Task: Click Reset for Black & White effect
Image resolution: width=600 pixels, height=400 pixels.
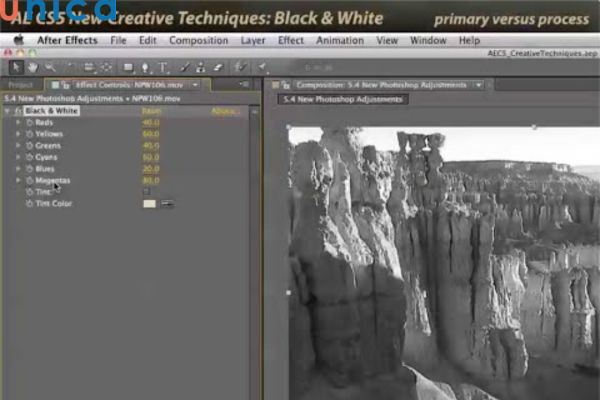Action: (x=152, y=111)
